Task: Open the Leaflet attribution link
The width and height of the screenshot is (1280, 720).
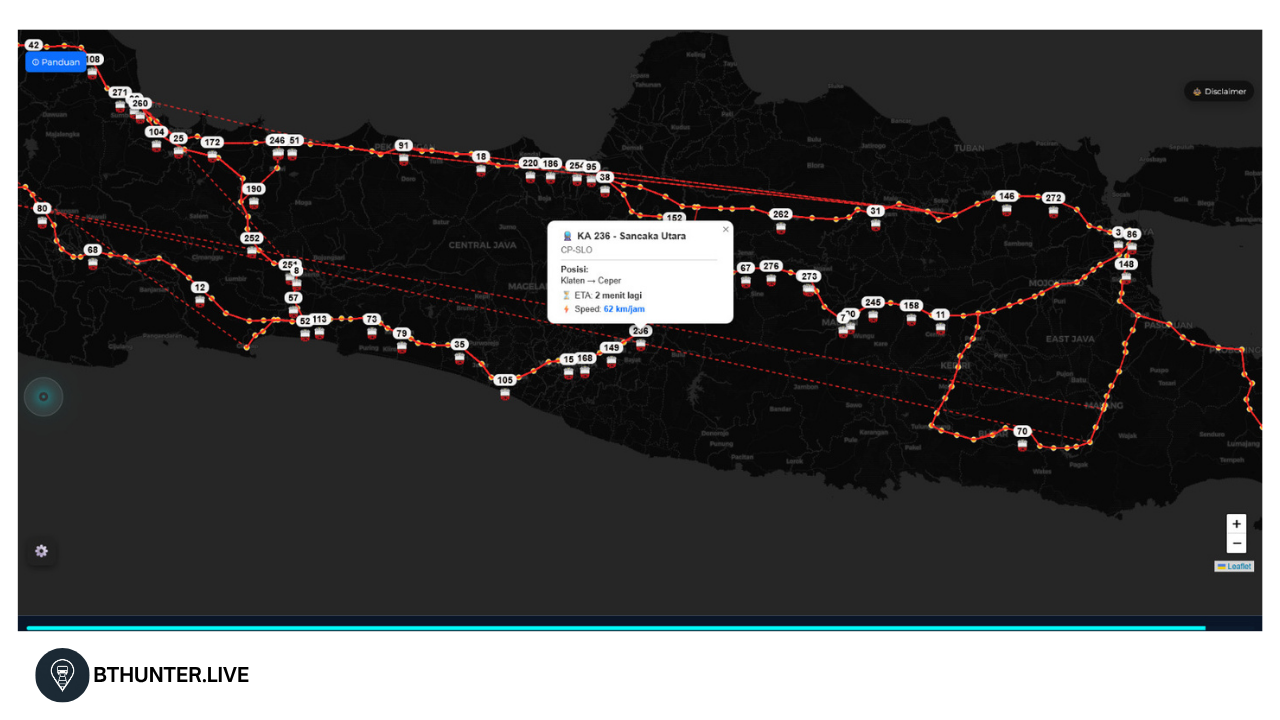Action: [1235, 566]
